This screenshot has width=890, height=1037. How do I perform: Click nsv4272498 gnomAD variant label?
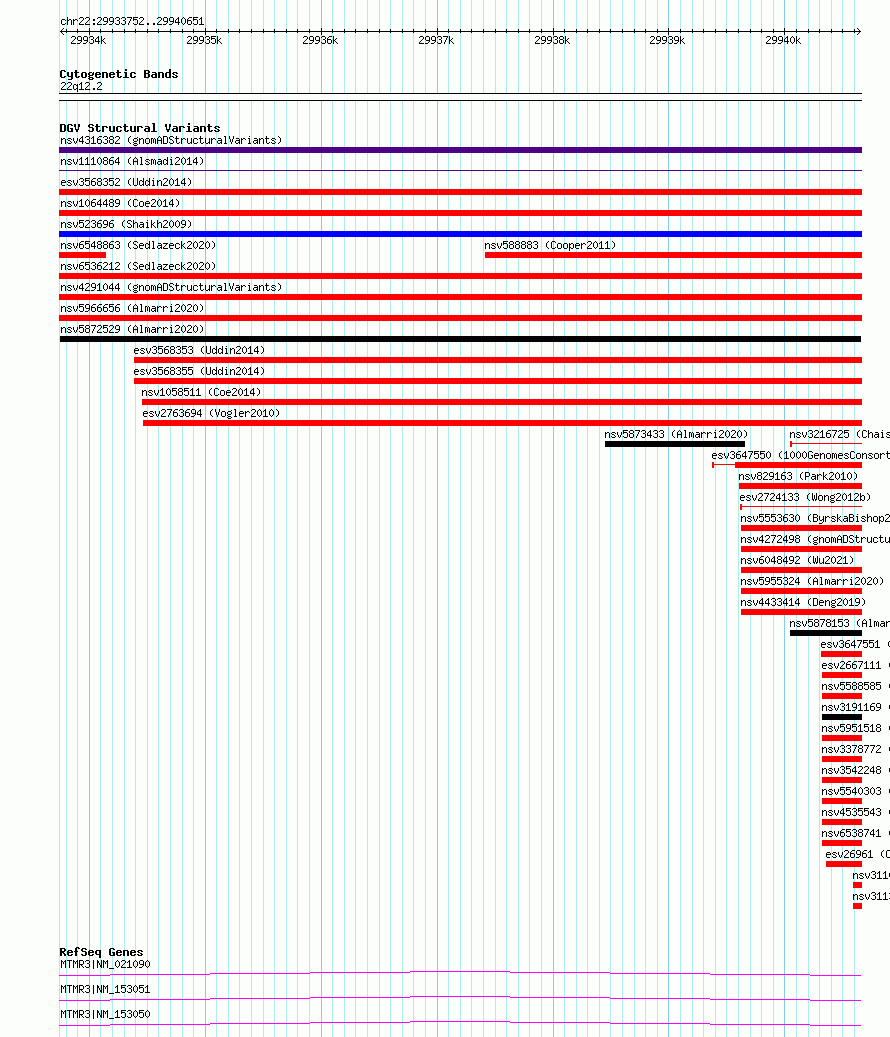click(815, 540)
